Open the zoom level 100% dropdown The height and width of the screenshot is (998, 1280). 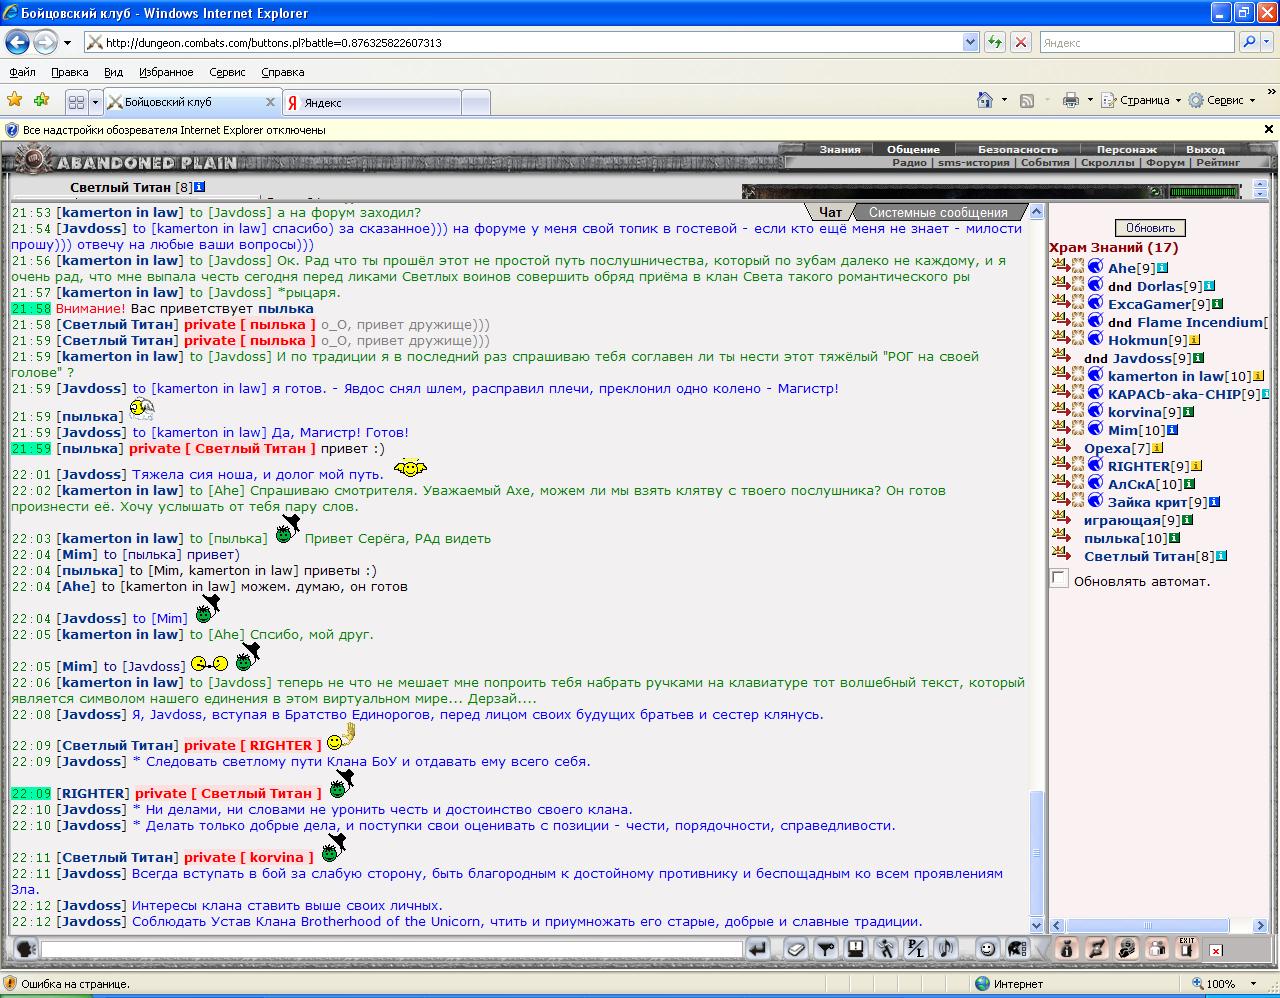click(x=1253, y=984)
